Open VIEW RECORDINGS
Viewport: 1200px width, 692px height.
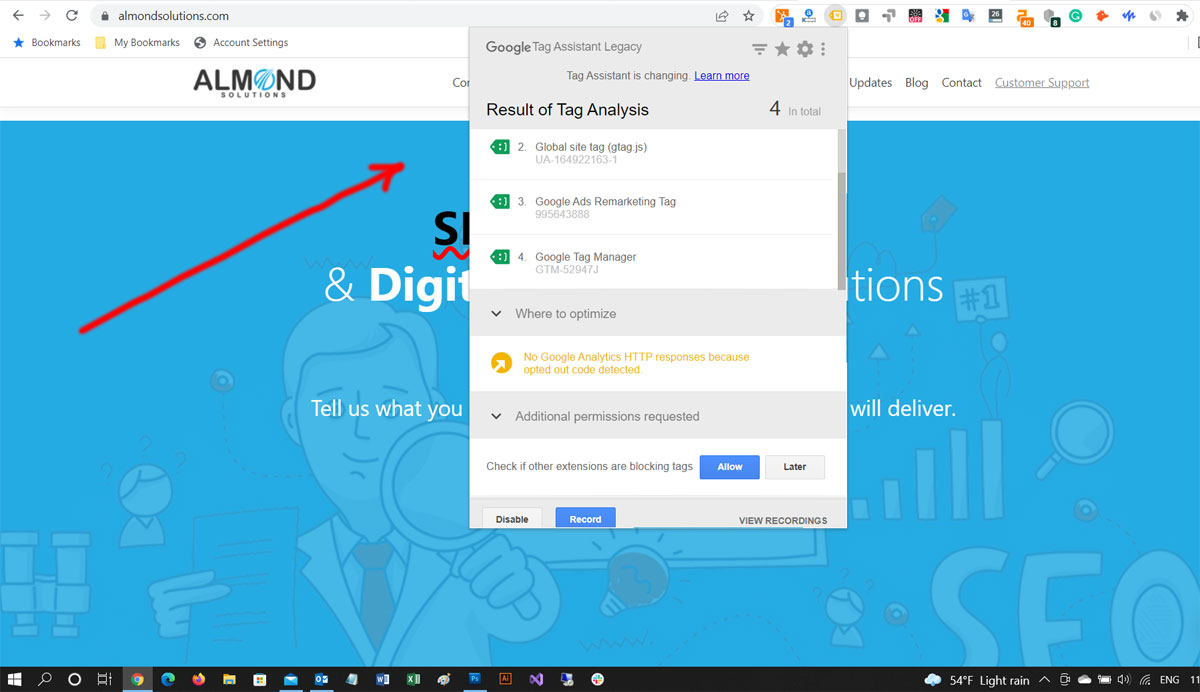coord(783,521)
